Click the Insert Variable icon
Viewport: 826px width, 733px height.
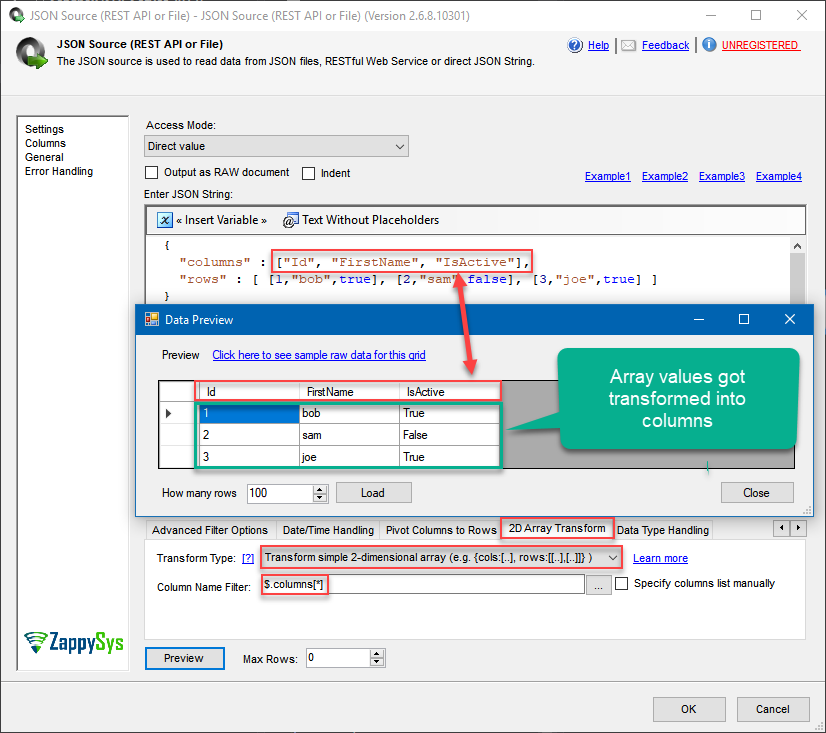[164, 219]
